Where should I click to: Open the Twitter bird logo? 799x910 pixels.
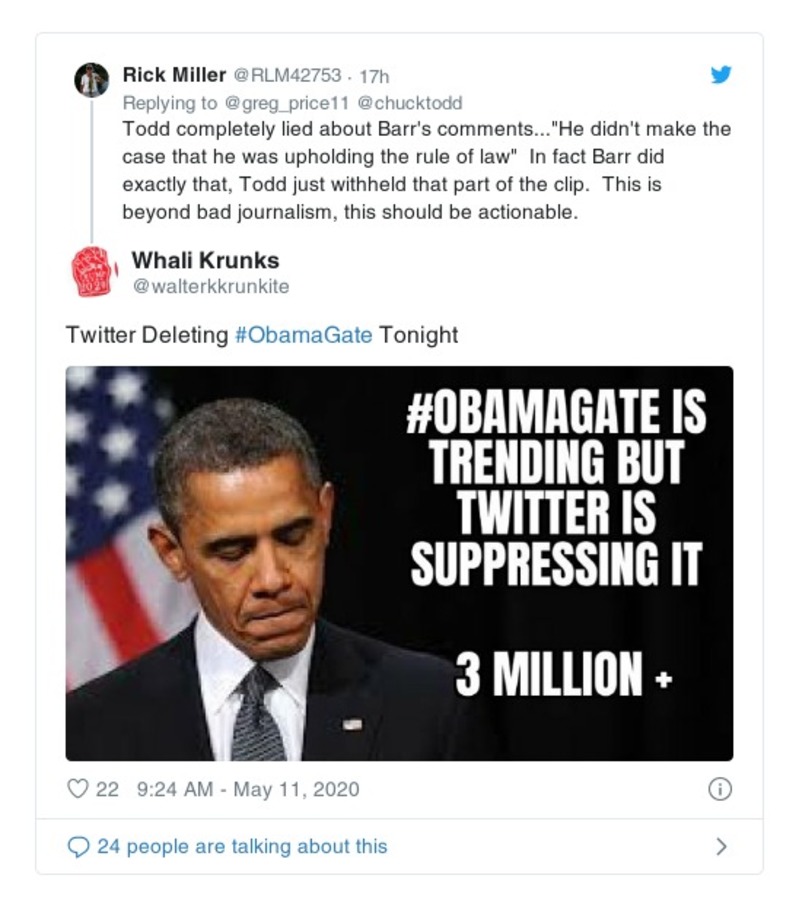[x=720, y=75]
